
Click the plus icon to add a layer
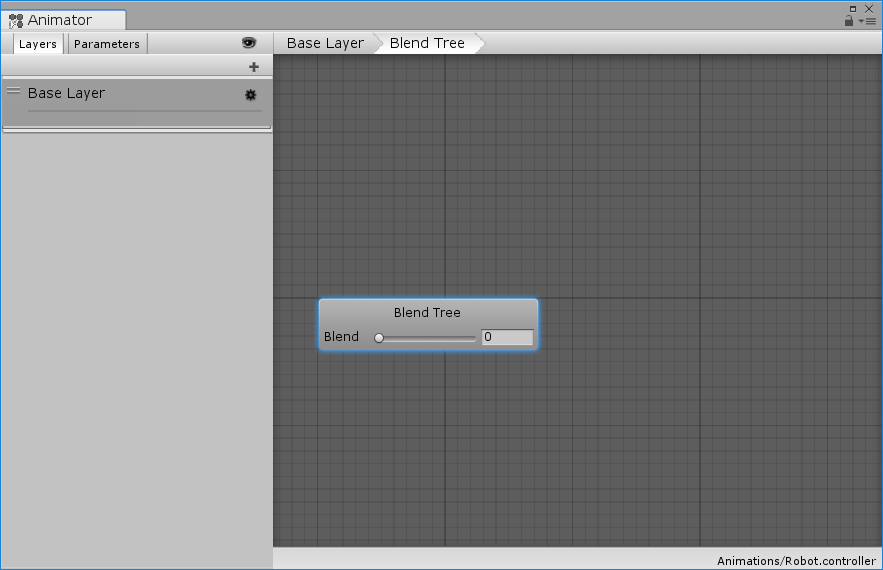tap(254, 67)
